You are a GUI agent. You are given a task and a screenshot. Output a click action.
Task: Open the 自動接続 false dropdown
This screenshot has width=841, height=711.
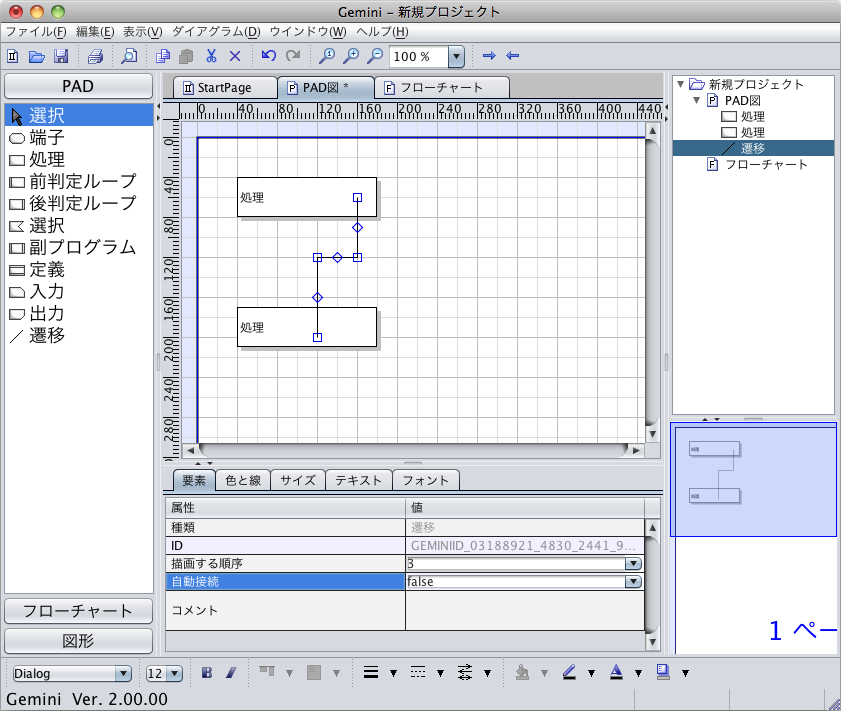[x=633, y=582]
